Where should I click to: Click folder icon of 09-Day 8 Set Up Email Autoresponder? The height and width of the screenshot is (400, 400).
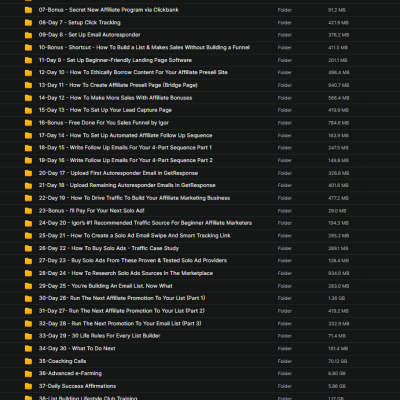click(x=29, y=35)
